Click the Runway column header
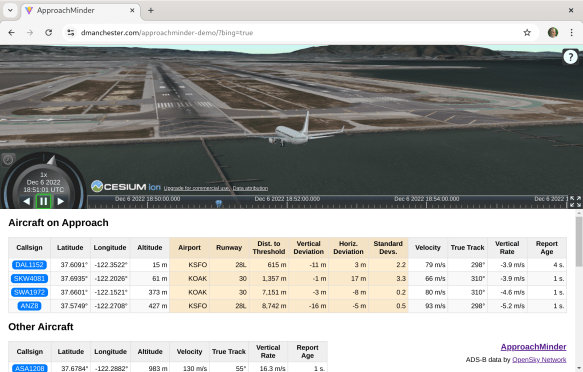 (229, 248)
